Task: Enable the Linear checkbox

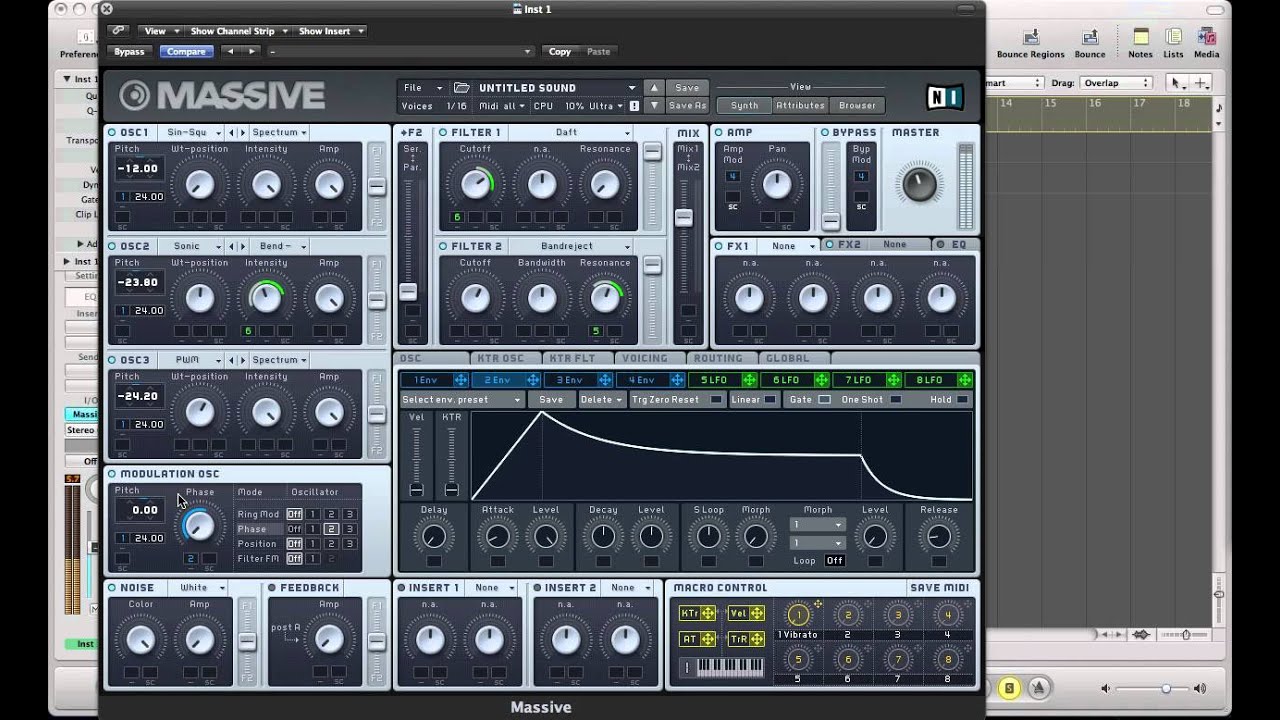Action: (769, 400)
